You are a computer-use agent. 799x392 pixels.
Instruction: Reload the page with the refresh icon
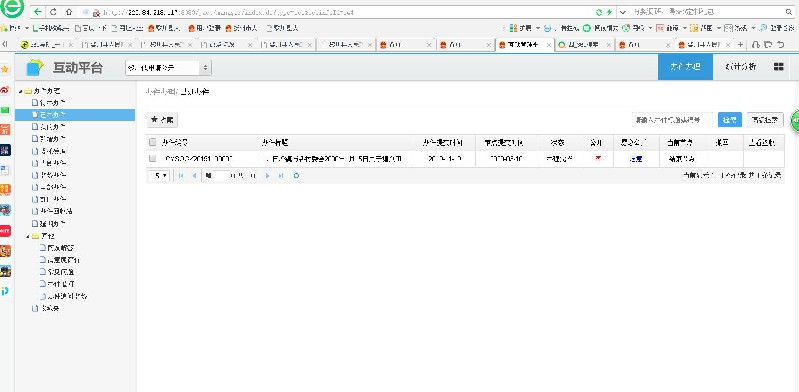[x=54, y=12]
